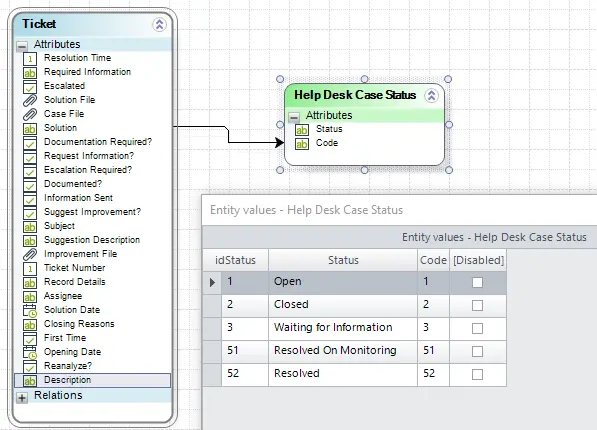Select the Opening Date attribute label
597x430 pixels.
coord(72,352)
